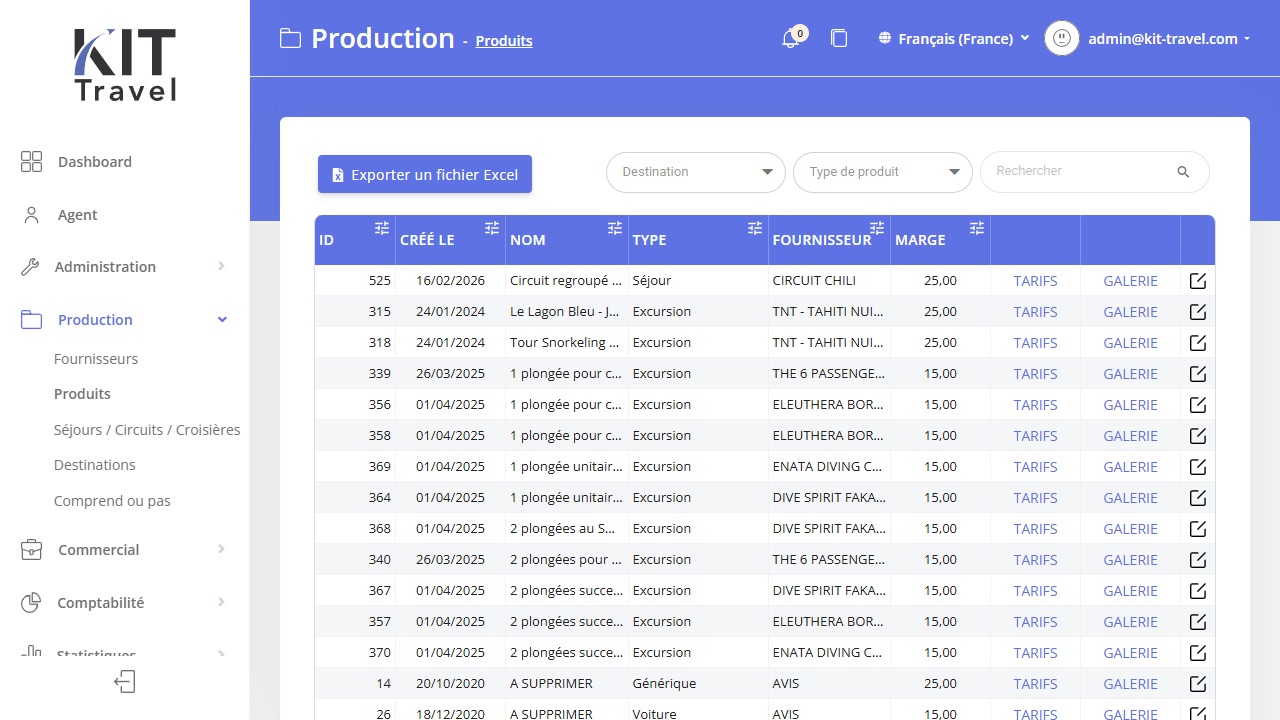Edit product 525 with edit icon

(1198, 281)
